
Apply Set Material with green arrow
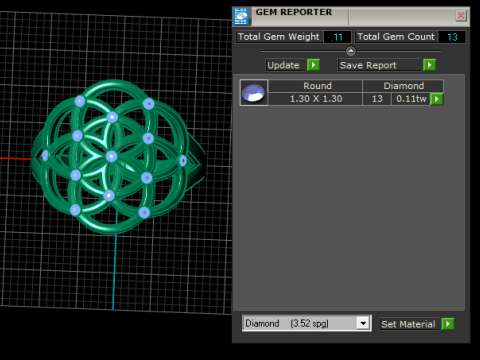coord(448,324)
